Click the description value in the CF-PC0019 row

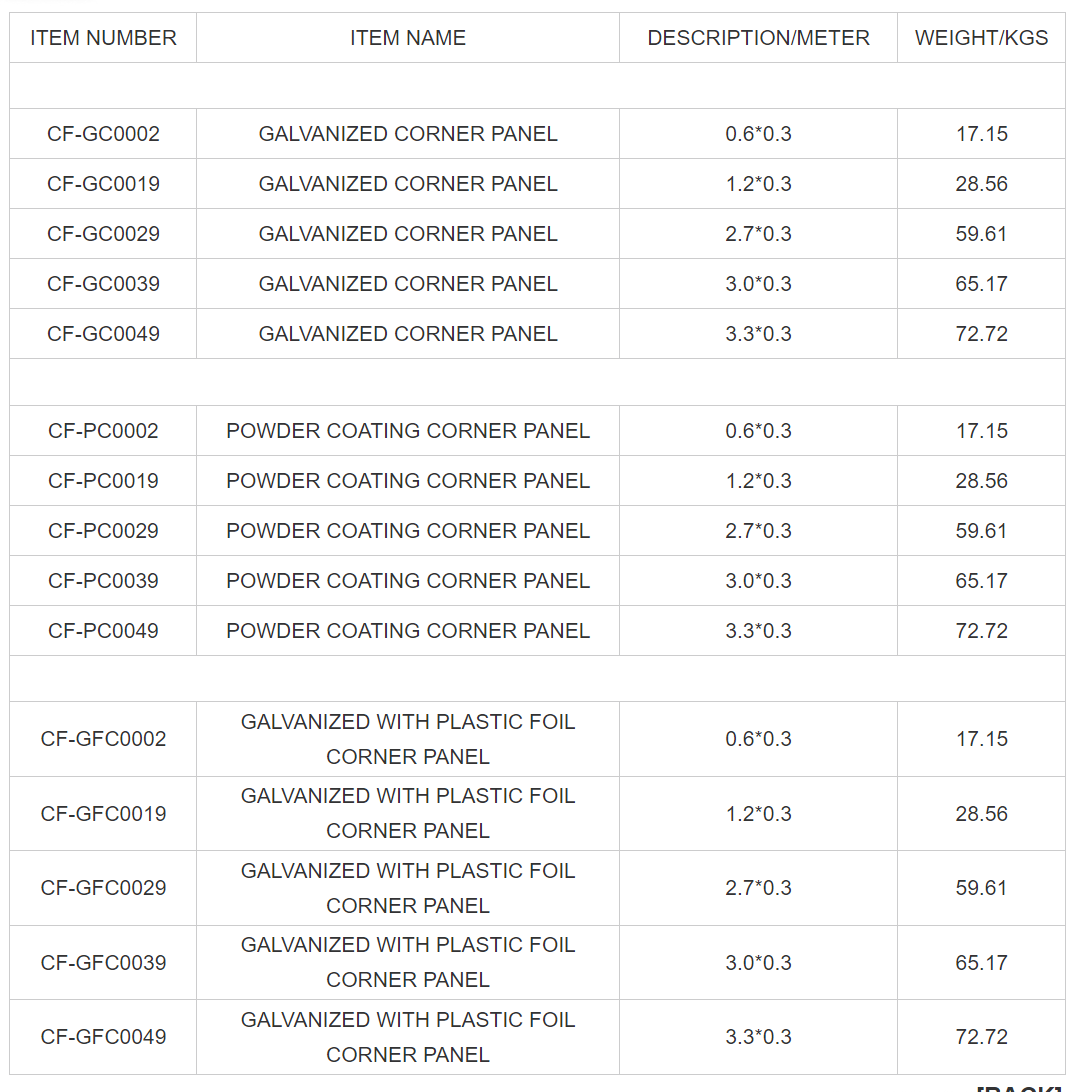tap(758, 481)
